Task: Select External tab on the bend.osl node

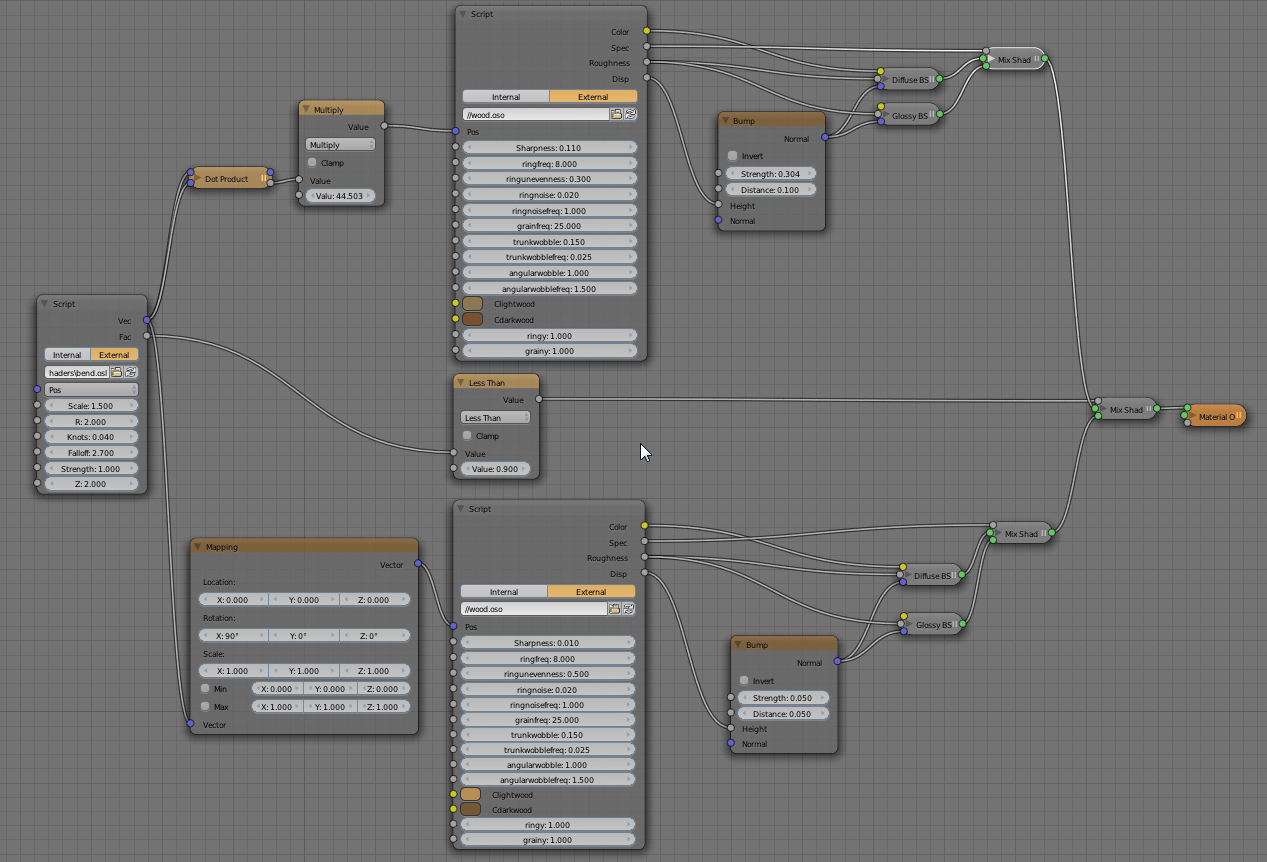Action: [113, 354]
